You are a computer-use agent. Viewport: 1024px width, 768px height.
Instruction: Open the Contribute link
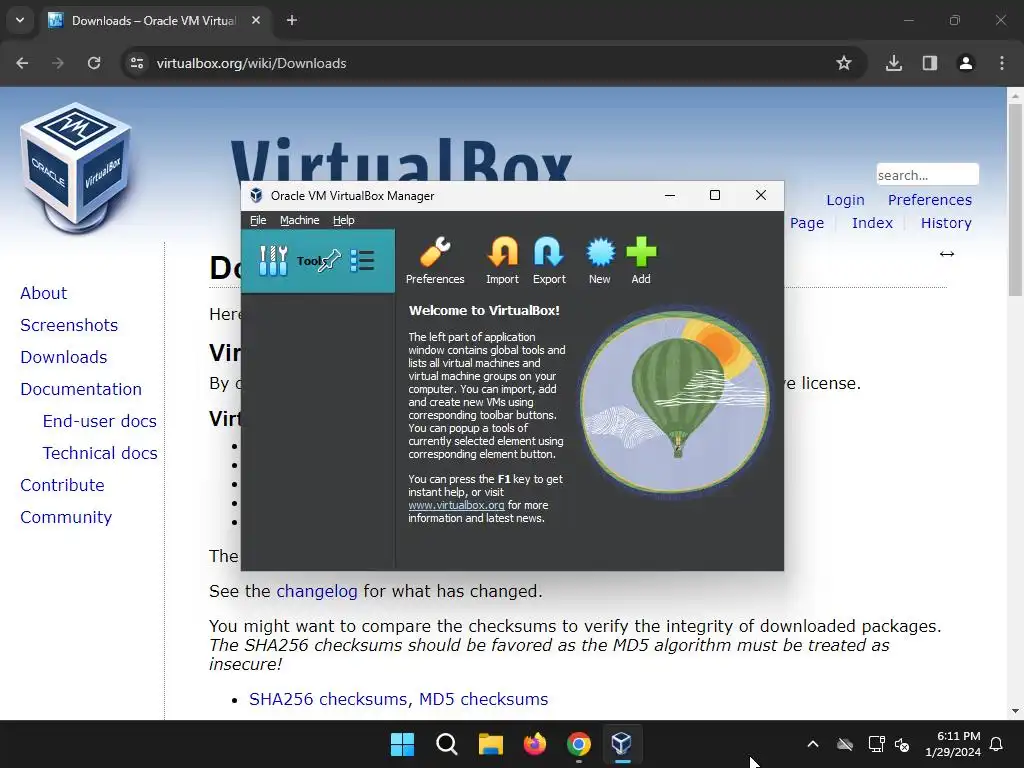[63, 485]
